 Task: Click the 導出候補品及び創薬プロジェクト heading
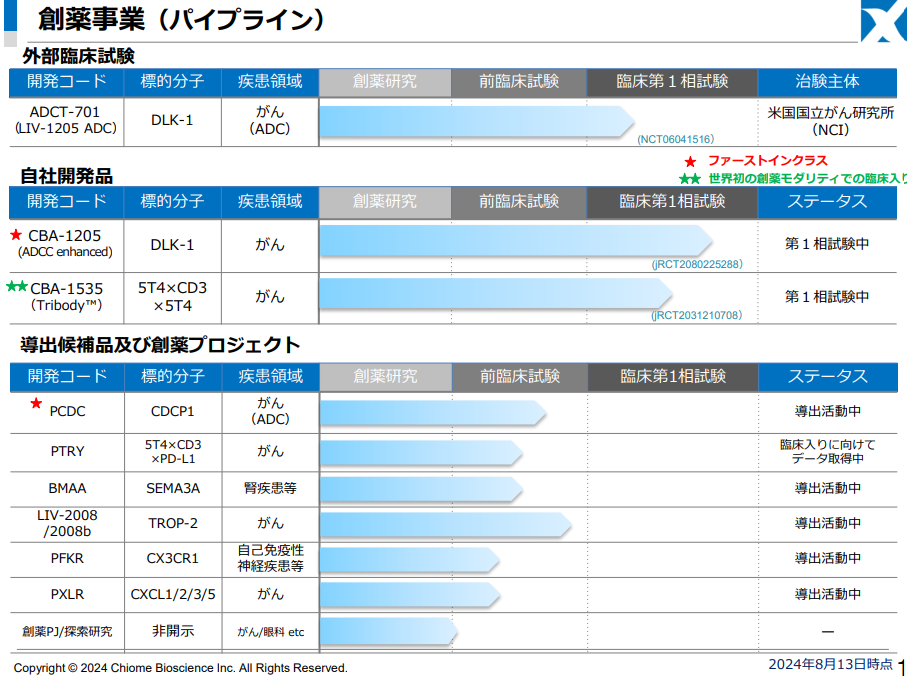click(160, 345)
